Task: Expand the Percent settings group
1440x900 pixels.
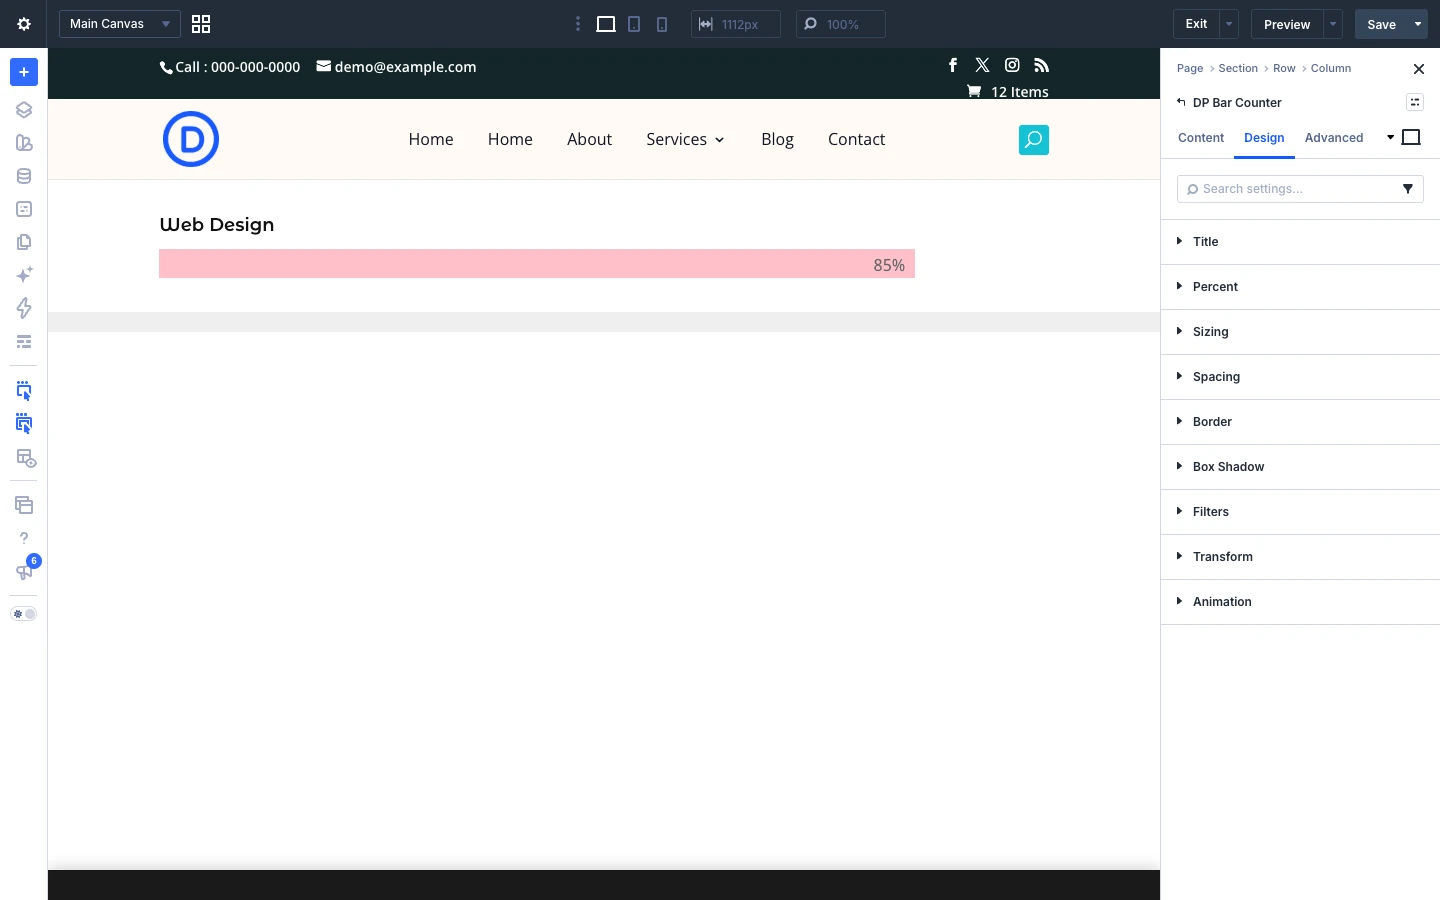Action: point(1300,287)
